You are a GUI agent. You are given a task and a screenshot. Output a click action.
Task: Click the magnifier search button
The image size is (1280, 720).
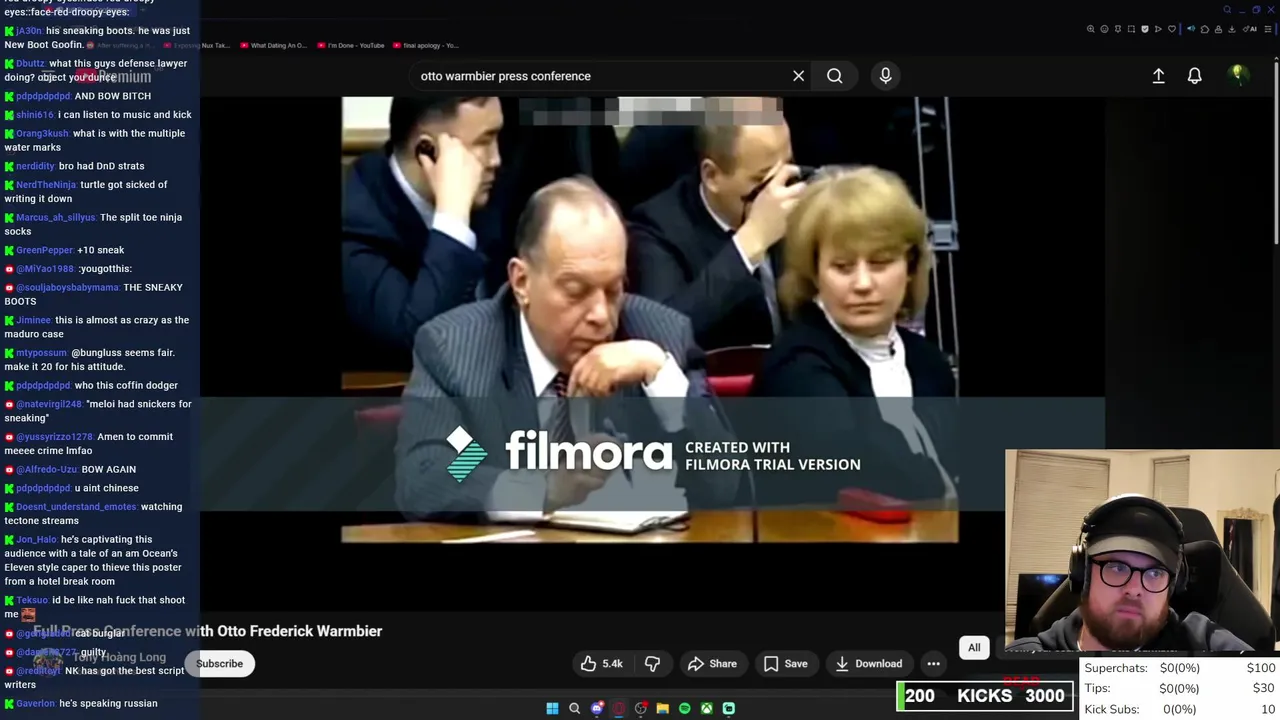point(834,76)
